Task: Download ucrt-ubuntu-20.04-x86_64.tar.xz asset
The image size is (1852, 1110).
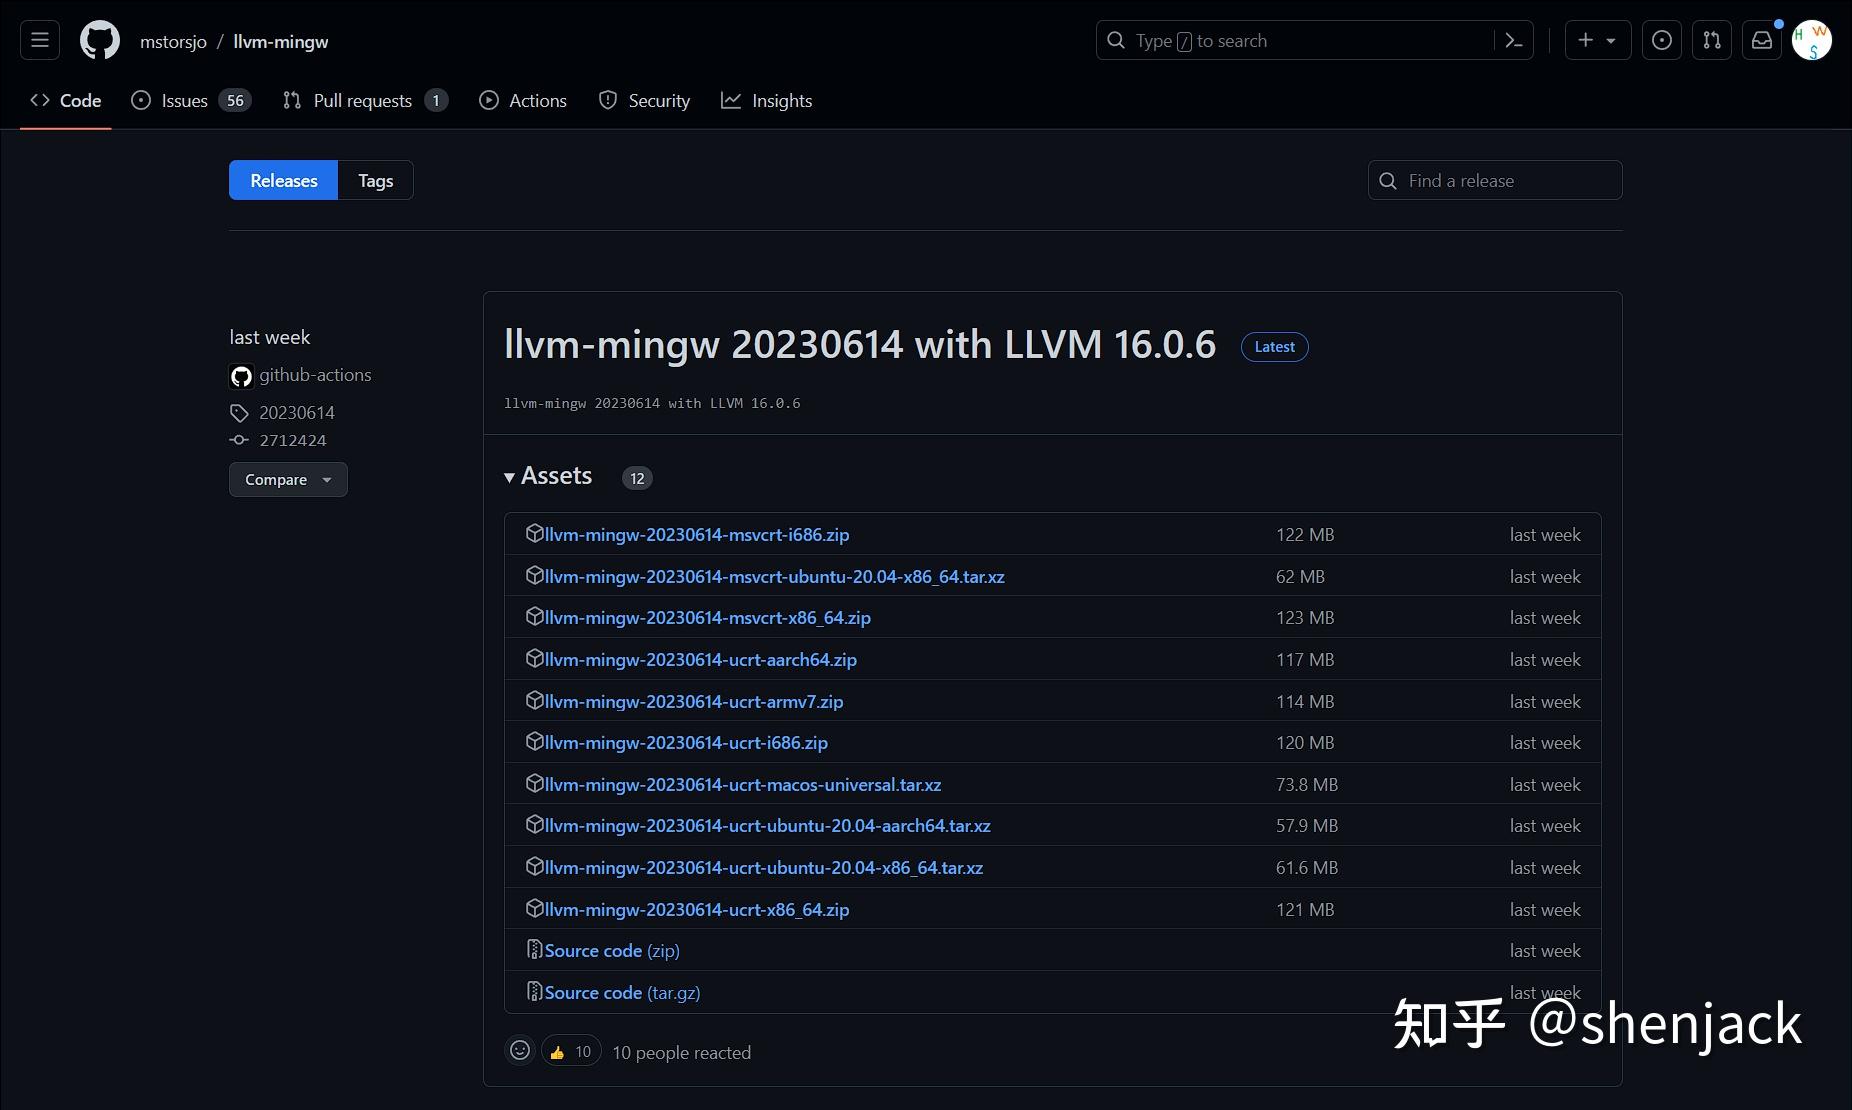Action: pos(764,867)
